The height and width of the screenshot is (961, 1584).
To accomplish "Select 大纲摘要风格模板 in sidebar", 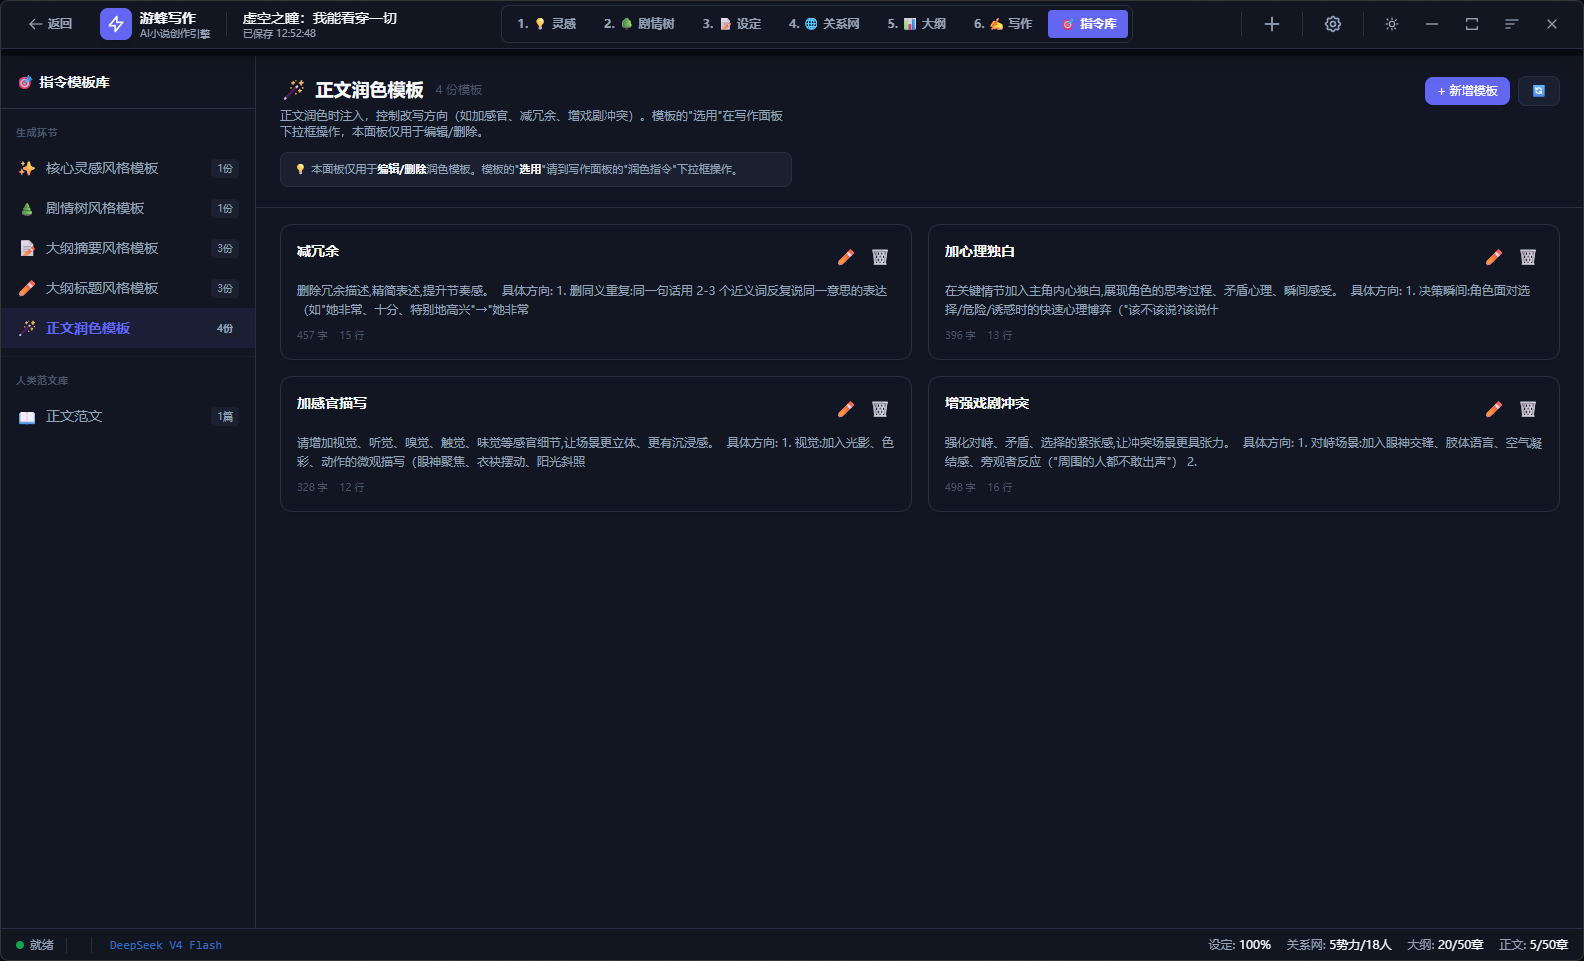I will click(x=128, y=248).
